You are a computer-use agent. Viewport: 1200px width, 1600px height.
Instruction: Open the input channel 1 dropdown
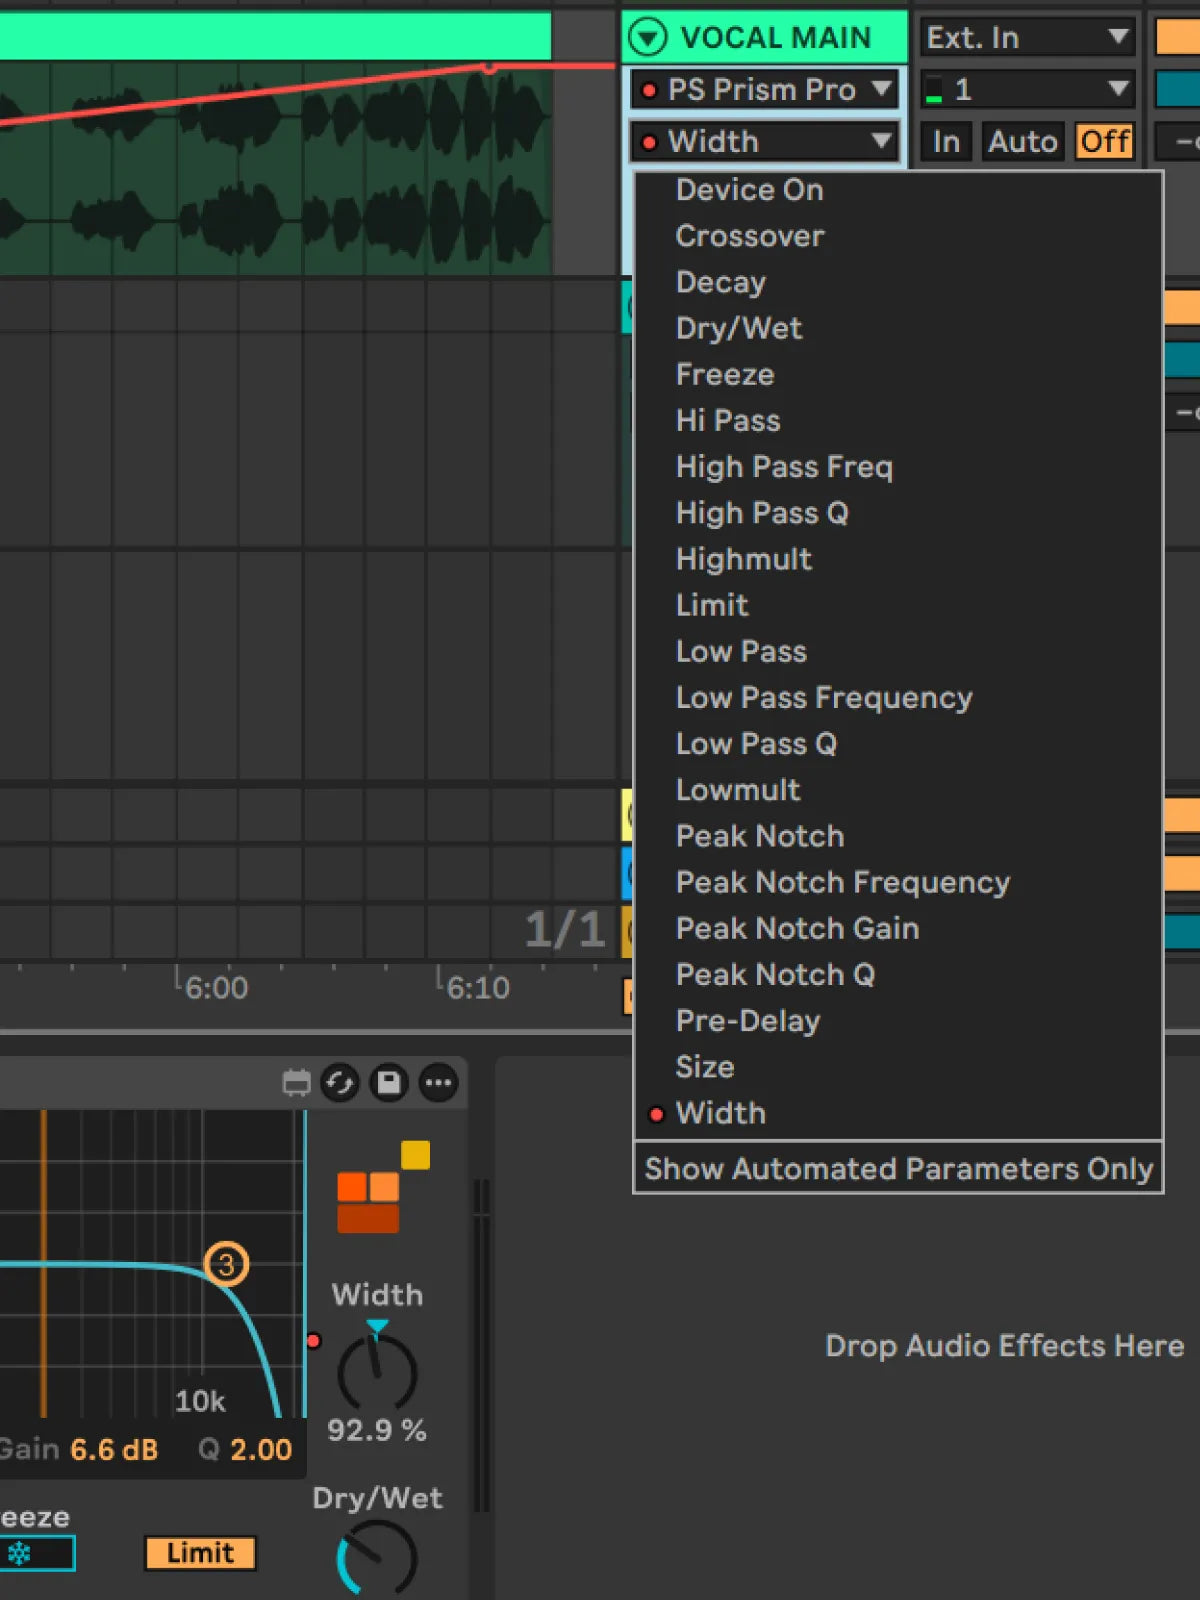pos(1027,90)
